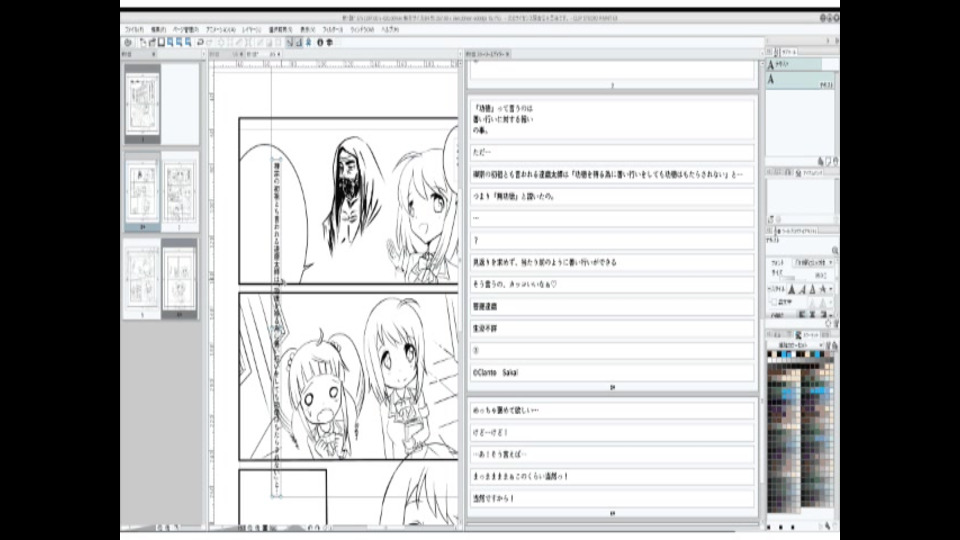The image size is (960, 540).
Task: Switch to the Color Set panel tab
Action: (808, 335)
